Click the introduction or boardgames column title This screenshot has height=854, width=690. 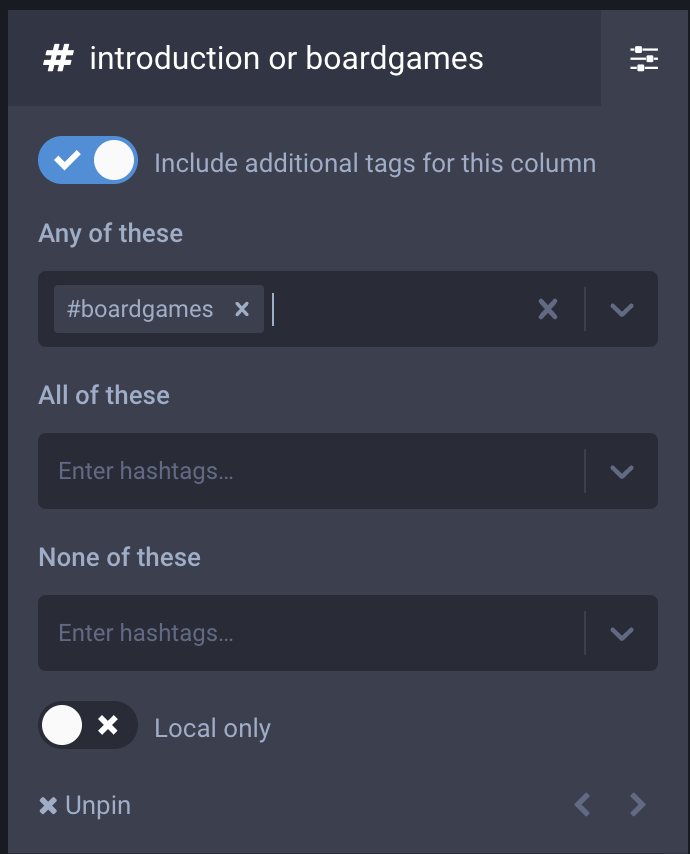tap(286, 59)
